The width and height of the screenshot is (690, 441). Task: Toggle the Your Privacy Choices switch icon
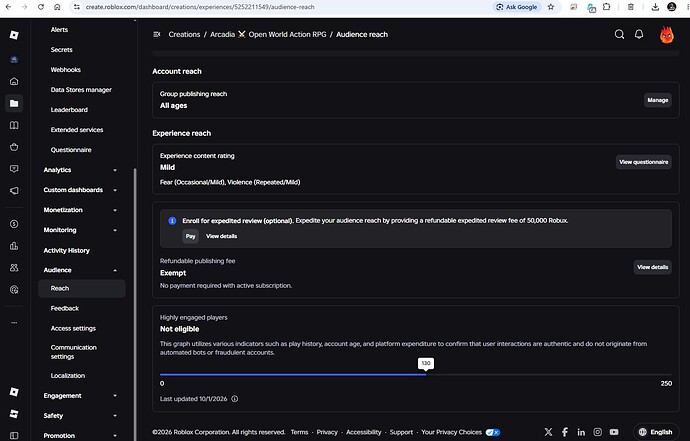[x=492, y=432]
